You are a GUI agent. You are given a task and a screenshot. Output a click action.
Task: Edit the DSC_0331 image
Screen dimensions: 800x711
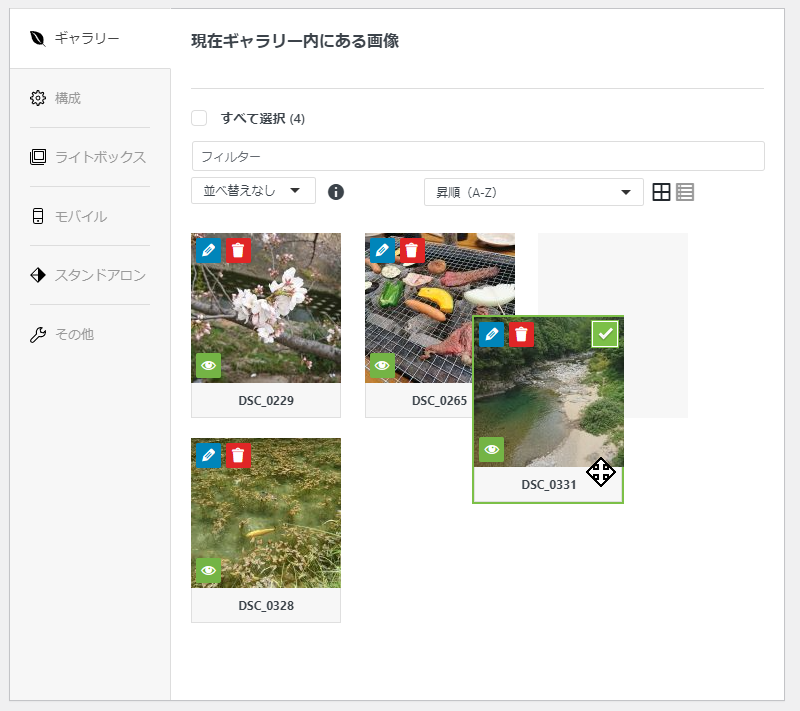point(492,335)
